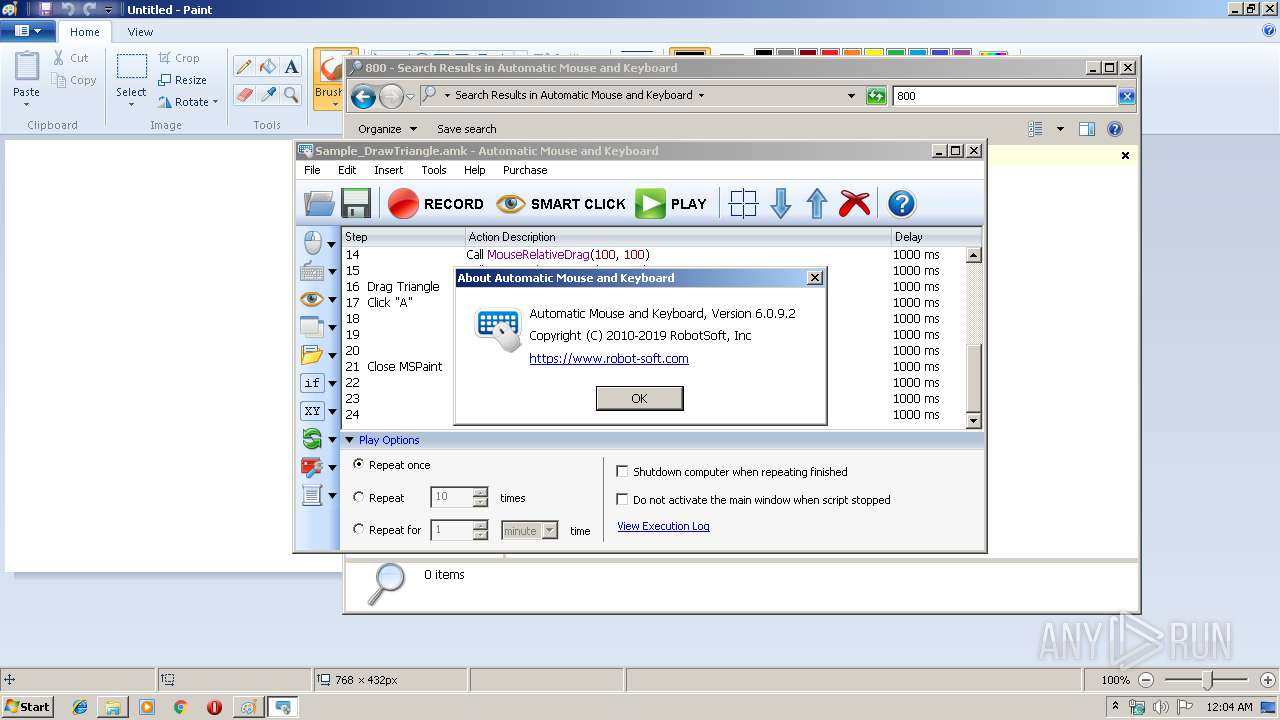Click the Paint zoom slider

[1208, 680]
